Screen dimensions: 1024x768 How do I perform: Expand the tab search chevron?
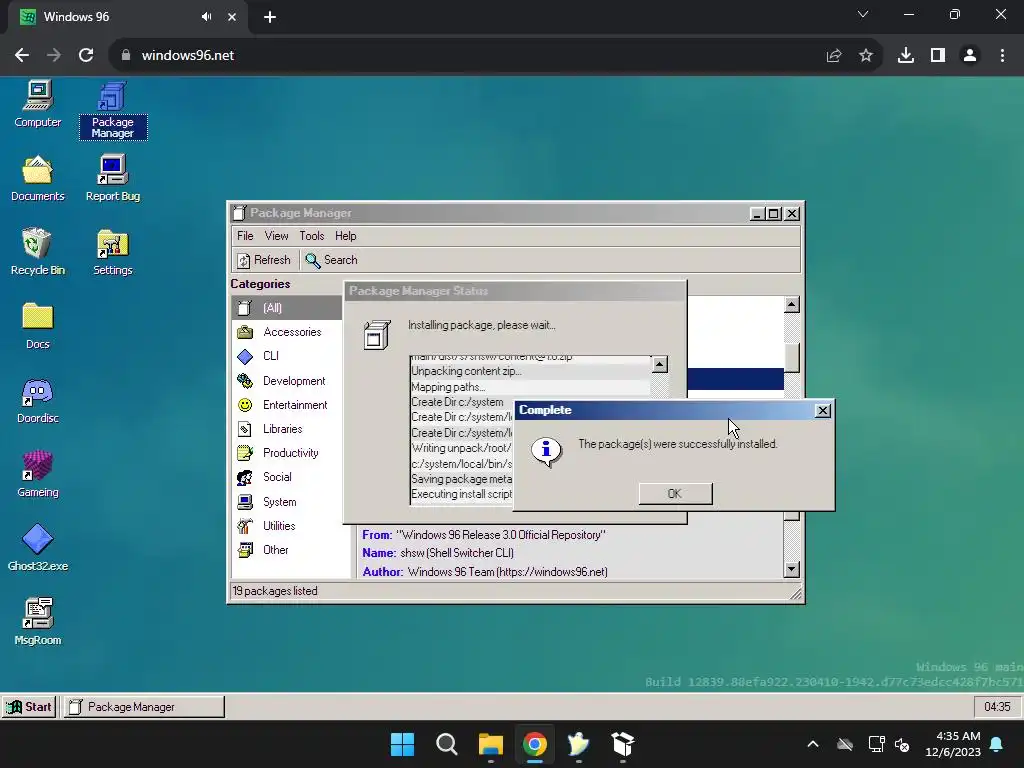tap(863, 14)
